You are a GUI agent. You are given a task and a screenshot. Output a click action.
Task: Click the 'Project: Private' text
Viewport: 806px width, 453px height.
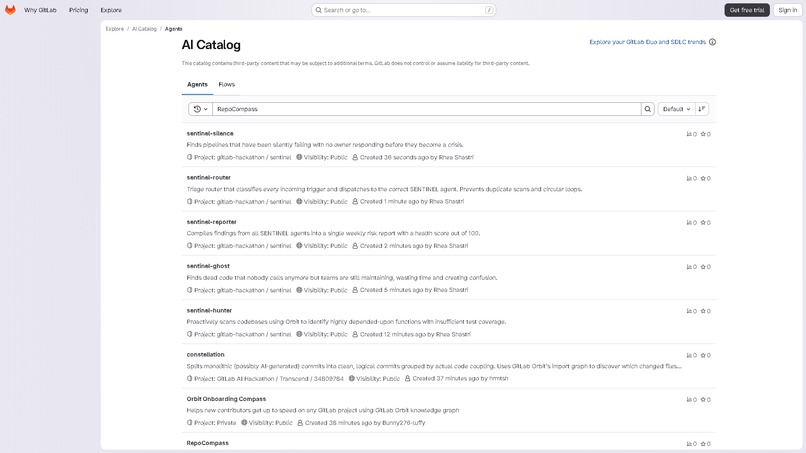[x=215, y=423]
